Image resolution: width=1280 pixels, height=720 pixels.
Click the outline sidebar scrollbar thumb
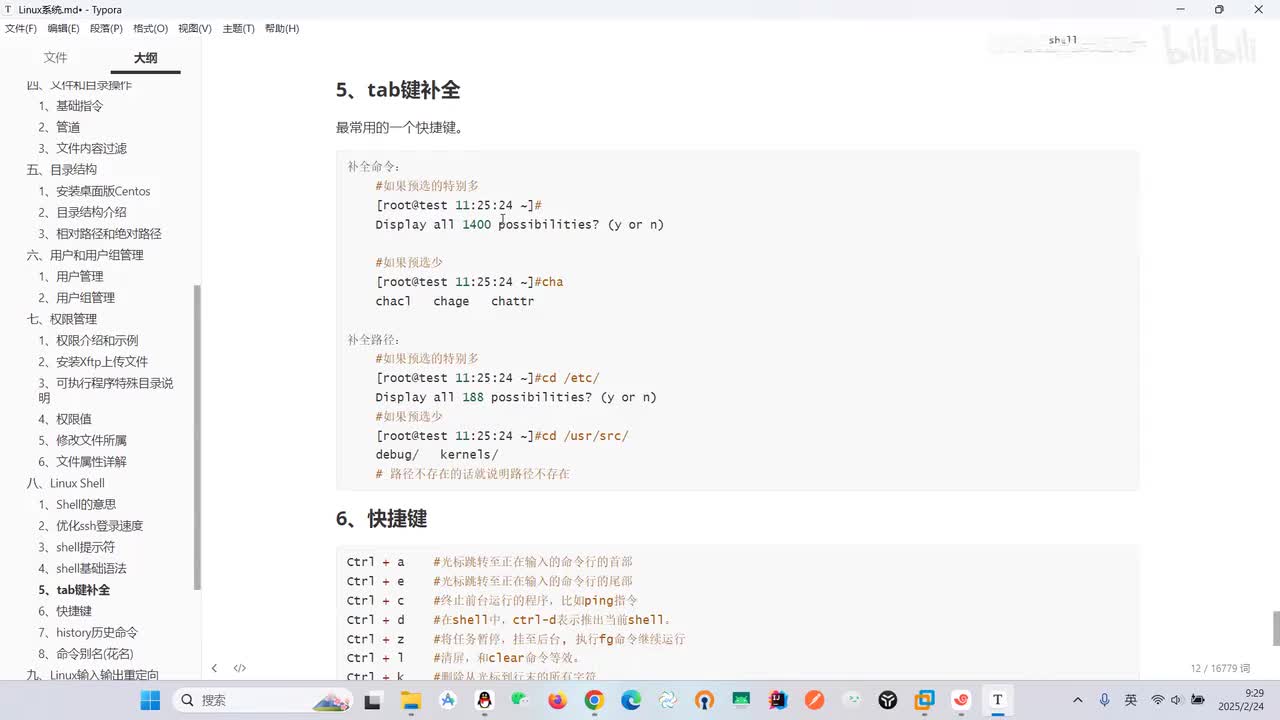(x=197, y=437)
